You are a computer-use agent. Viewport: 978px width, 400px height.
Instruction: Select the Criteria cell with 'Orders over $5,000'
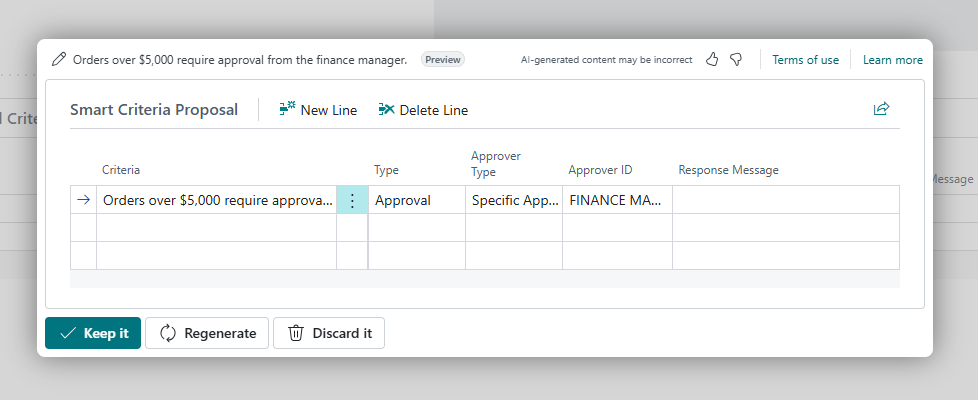coord(216,200)
